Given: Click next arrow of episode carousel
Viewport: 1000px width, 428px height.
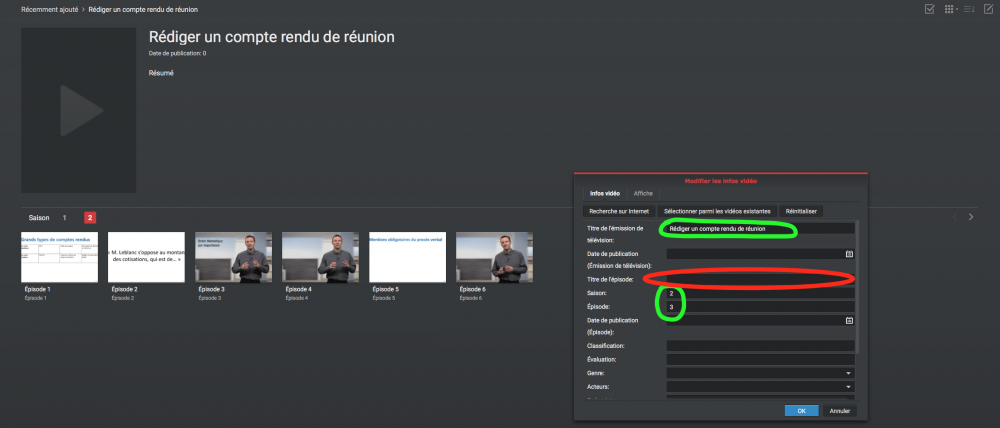Looking at the screenshot, I should point(971,217).
